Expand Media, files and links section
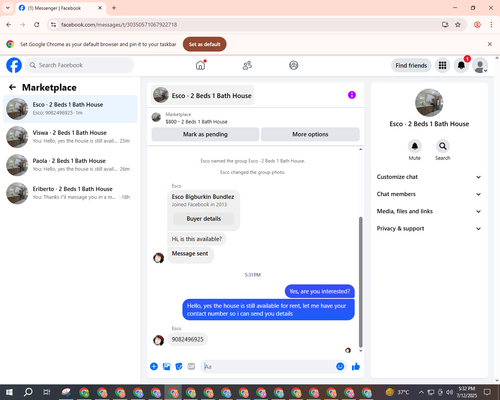Image resolution: width=500 pixels, height=400 pixels. (429, 211)
